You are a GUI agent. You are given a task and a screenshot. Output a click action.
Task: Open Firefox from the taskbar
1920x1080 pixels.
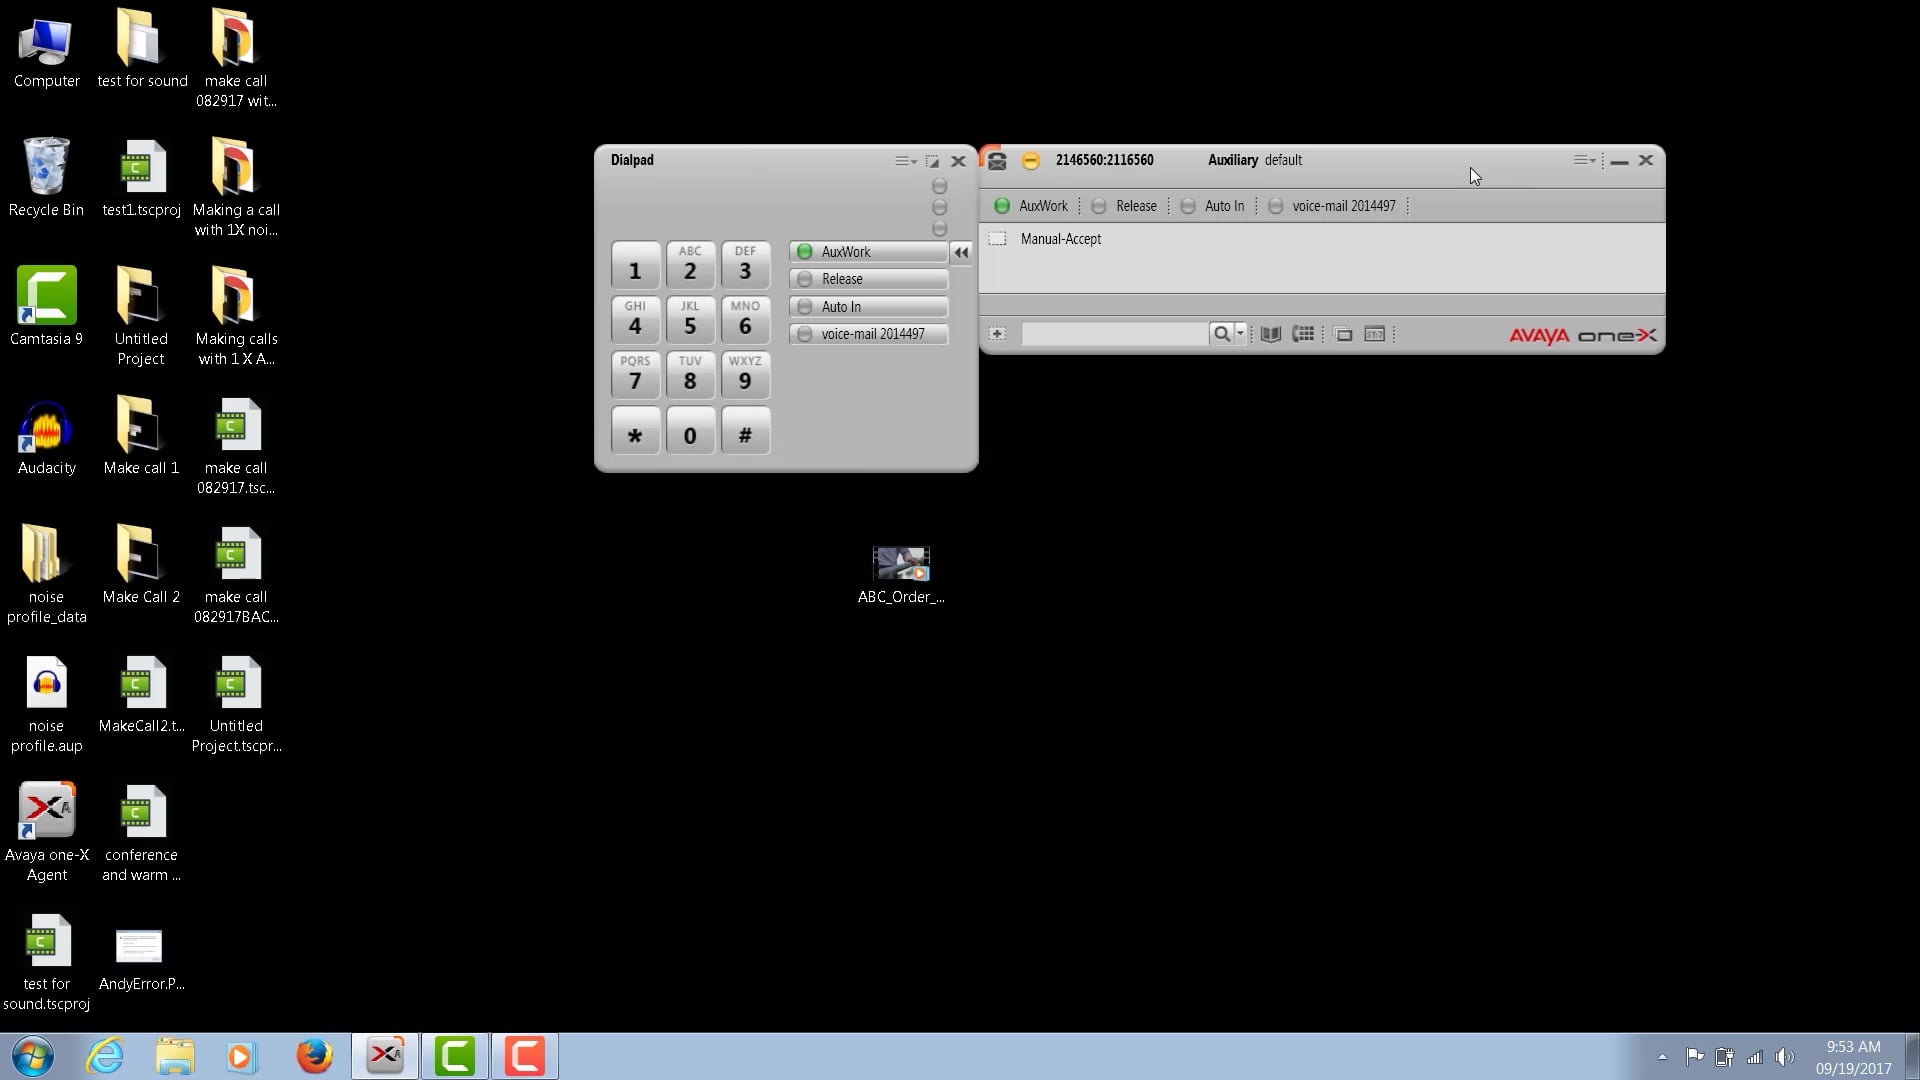click(x=314, y=1055)
